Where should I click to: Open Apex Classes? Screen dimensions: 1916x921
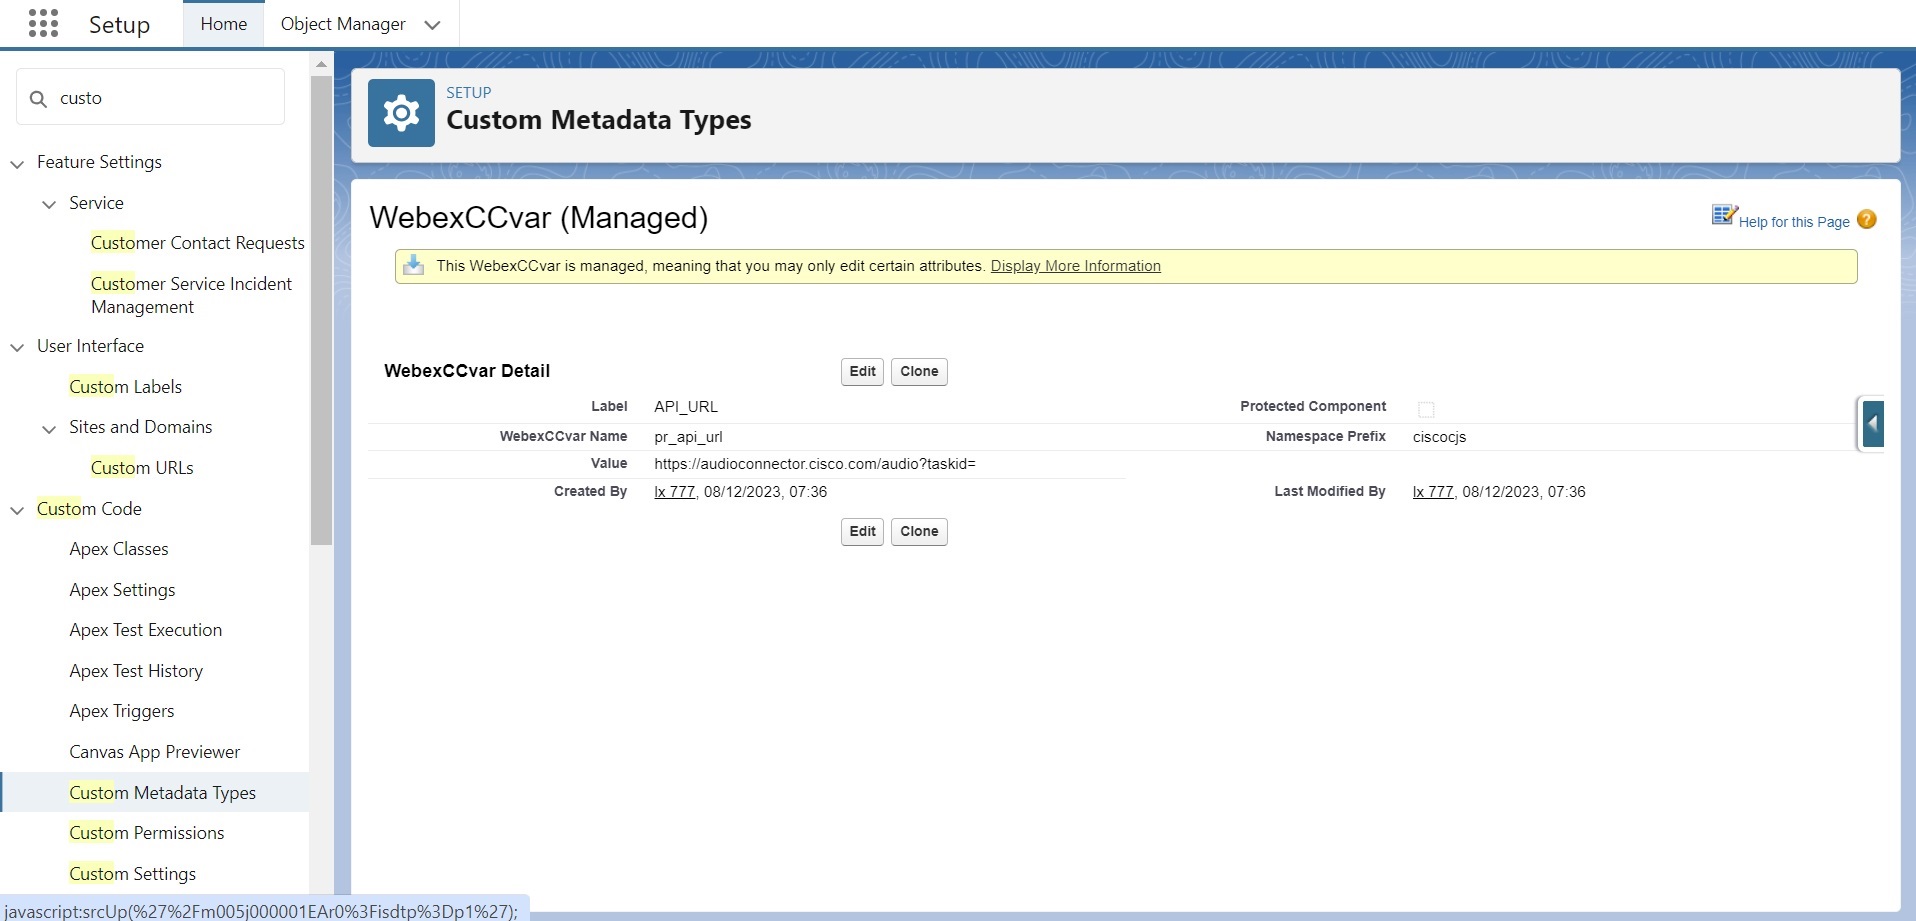pos(119,549)
